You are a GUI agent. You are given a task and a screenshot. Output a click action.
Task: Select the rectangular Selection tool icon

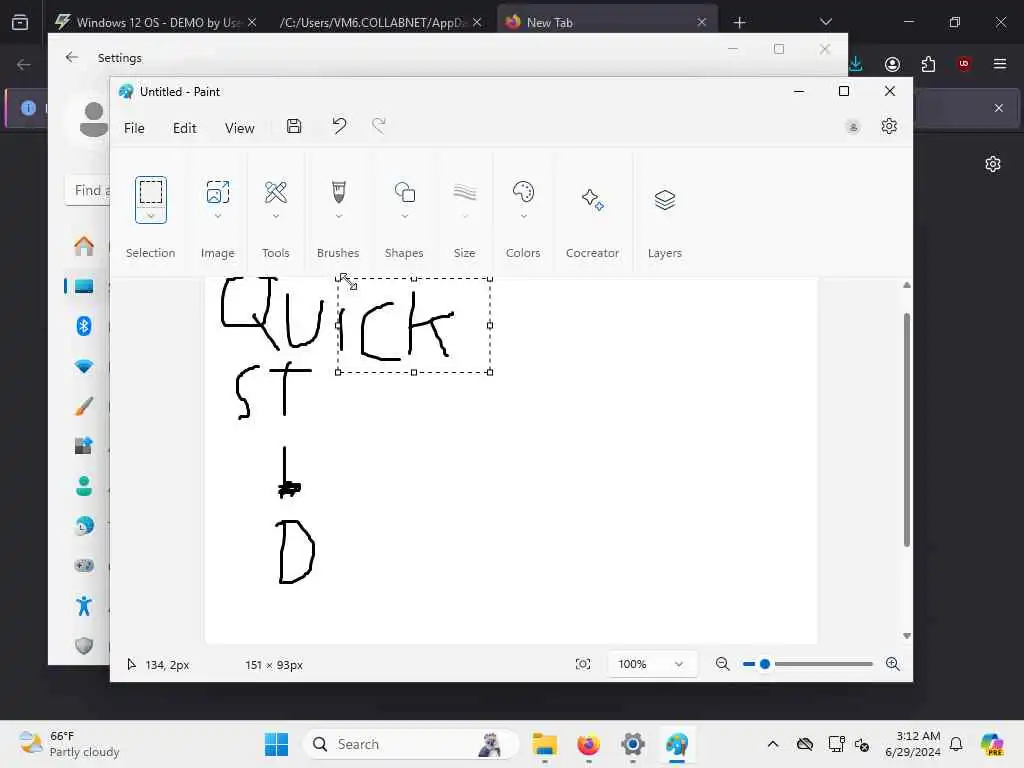151,192
